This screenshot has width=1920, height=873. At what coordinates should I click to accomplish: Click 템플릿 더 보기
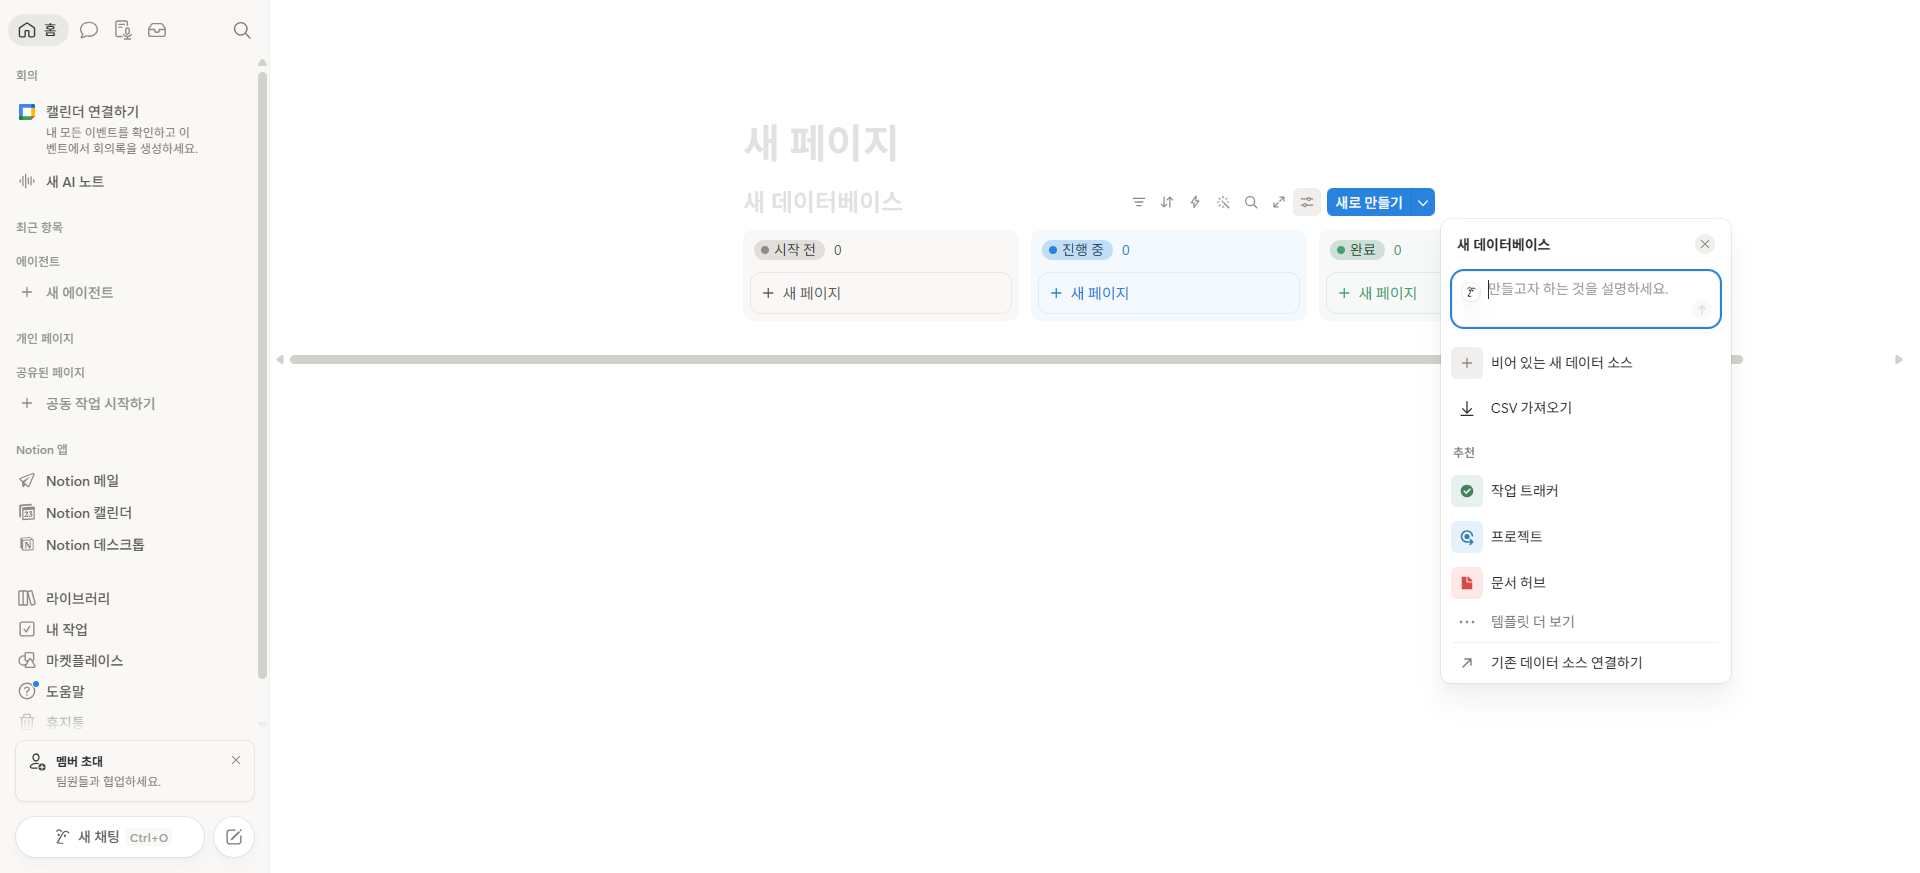(1586, 622)
